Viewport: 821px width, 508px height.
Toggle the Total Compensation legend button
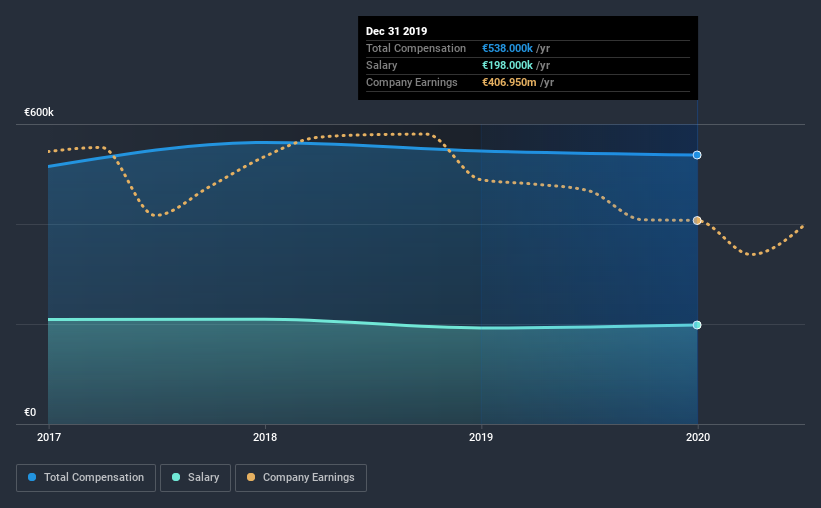86,478
